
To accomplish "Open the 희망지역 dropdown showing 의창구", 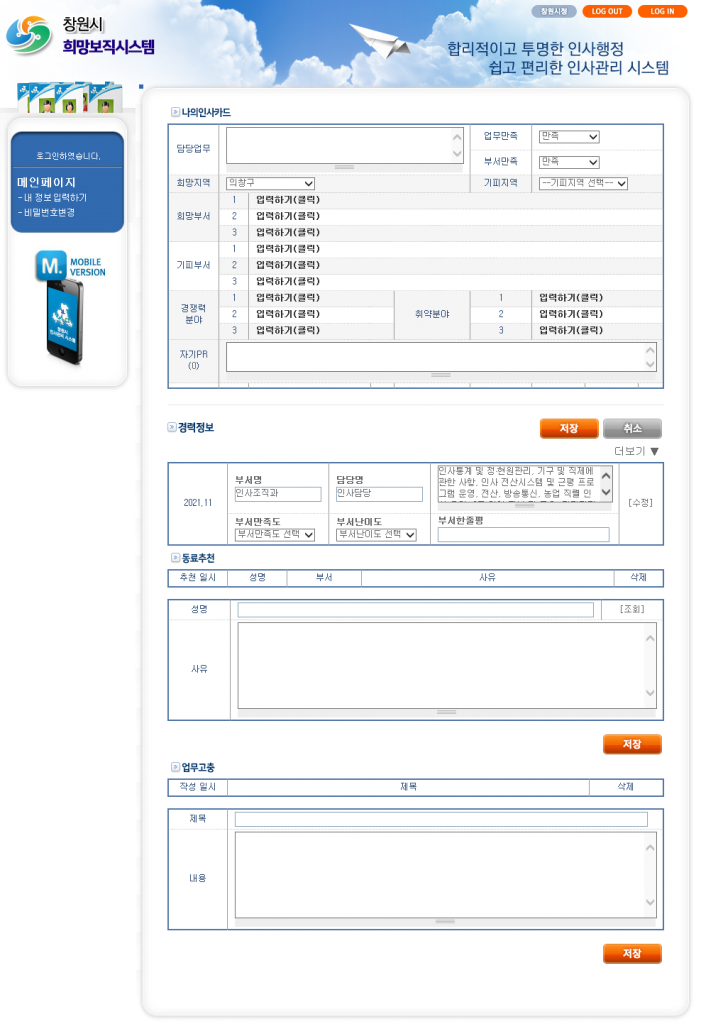I will 270,183.
